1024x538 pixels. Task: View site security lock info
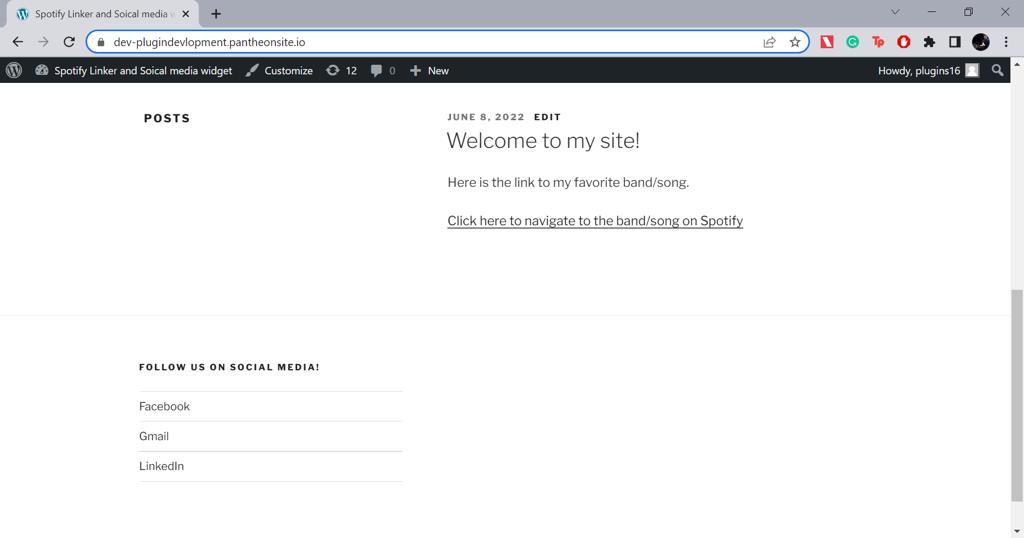101,42
